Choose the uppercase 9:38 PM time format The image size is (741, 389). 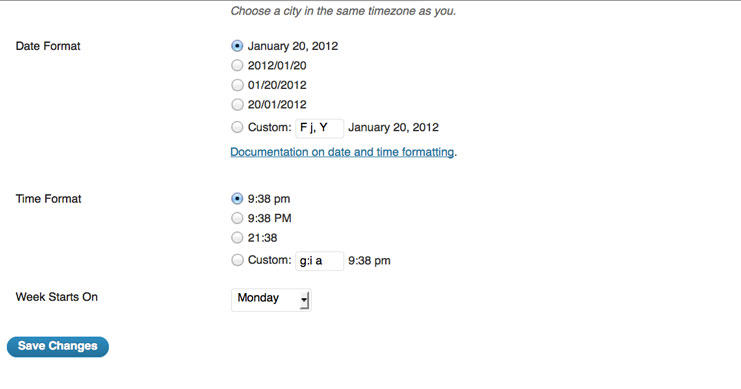click(237, 218)
